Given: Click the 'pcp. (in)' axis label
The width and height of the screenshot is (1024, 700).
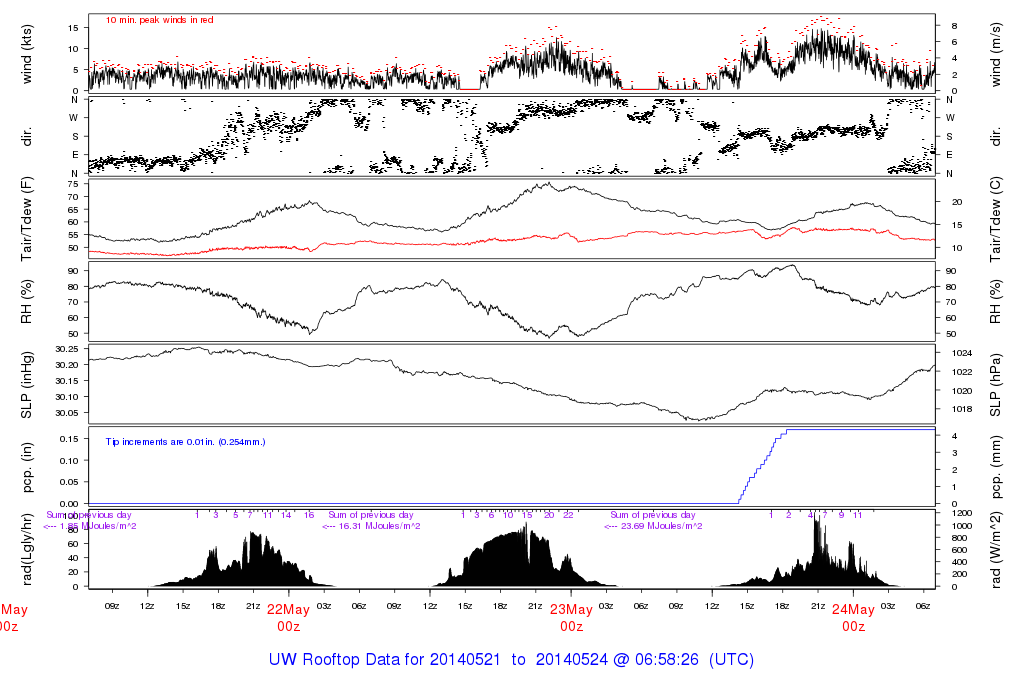Looking at the screenshot, I should pyautogui.click(x=27, y=467).
